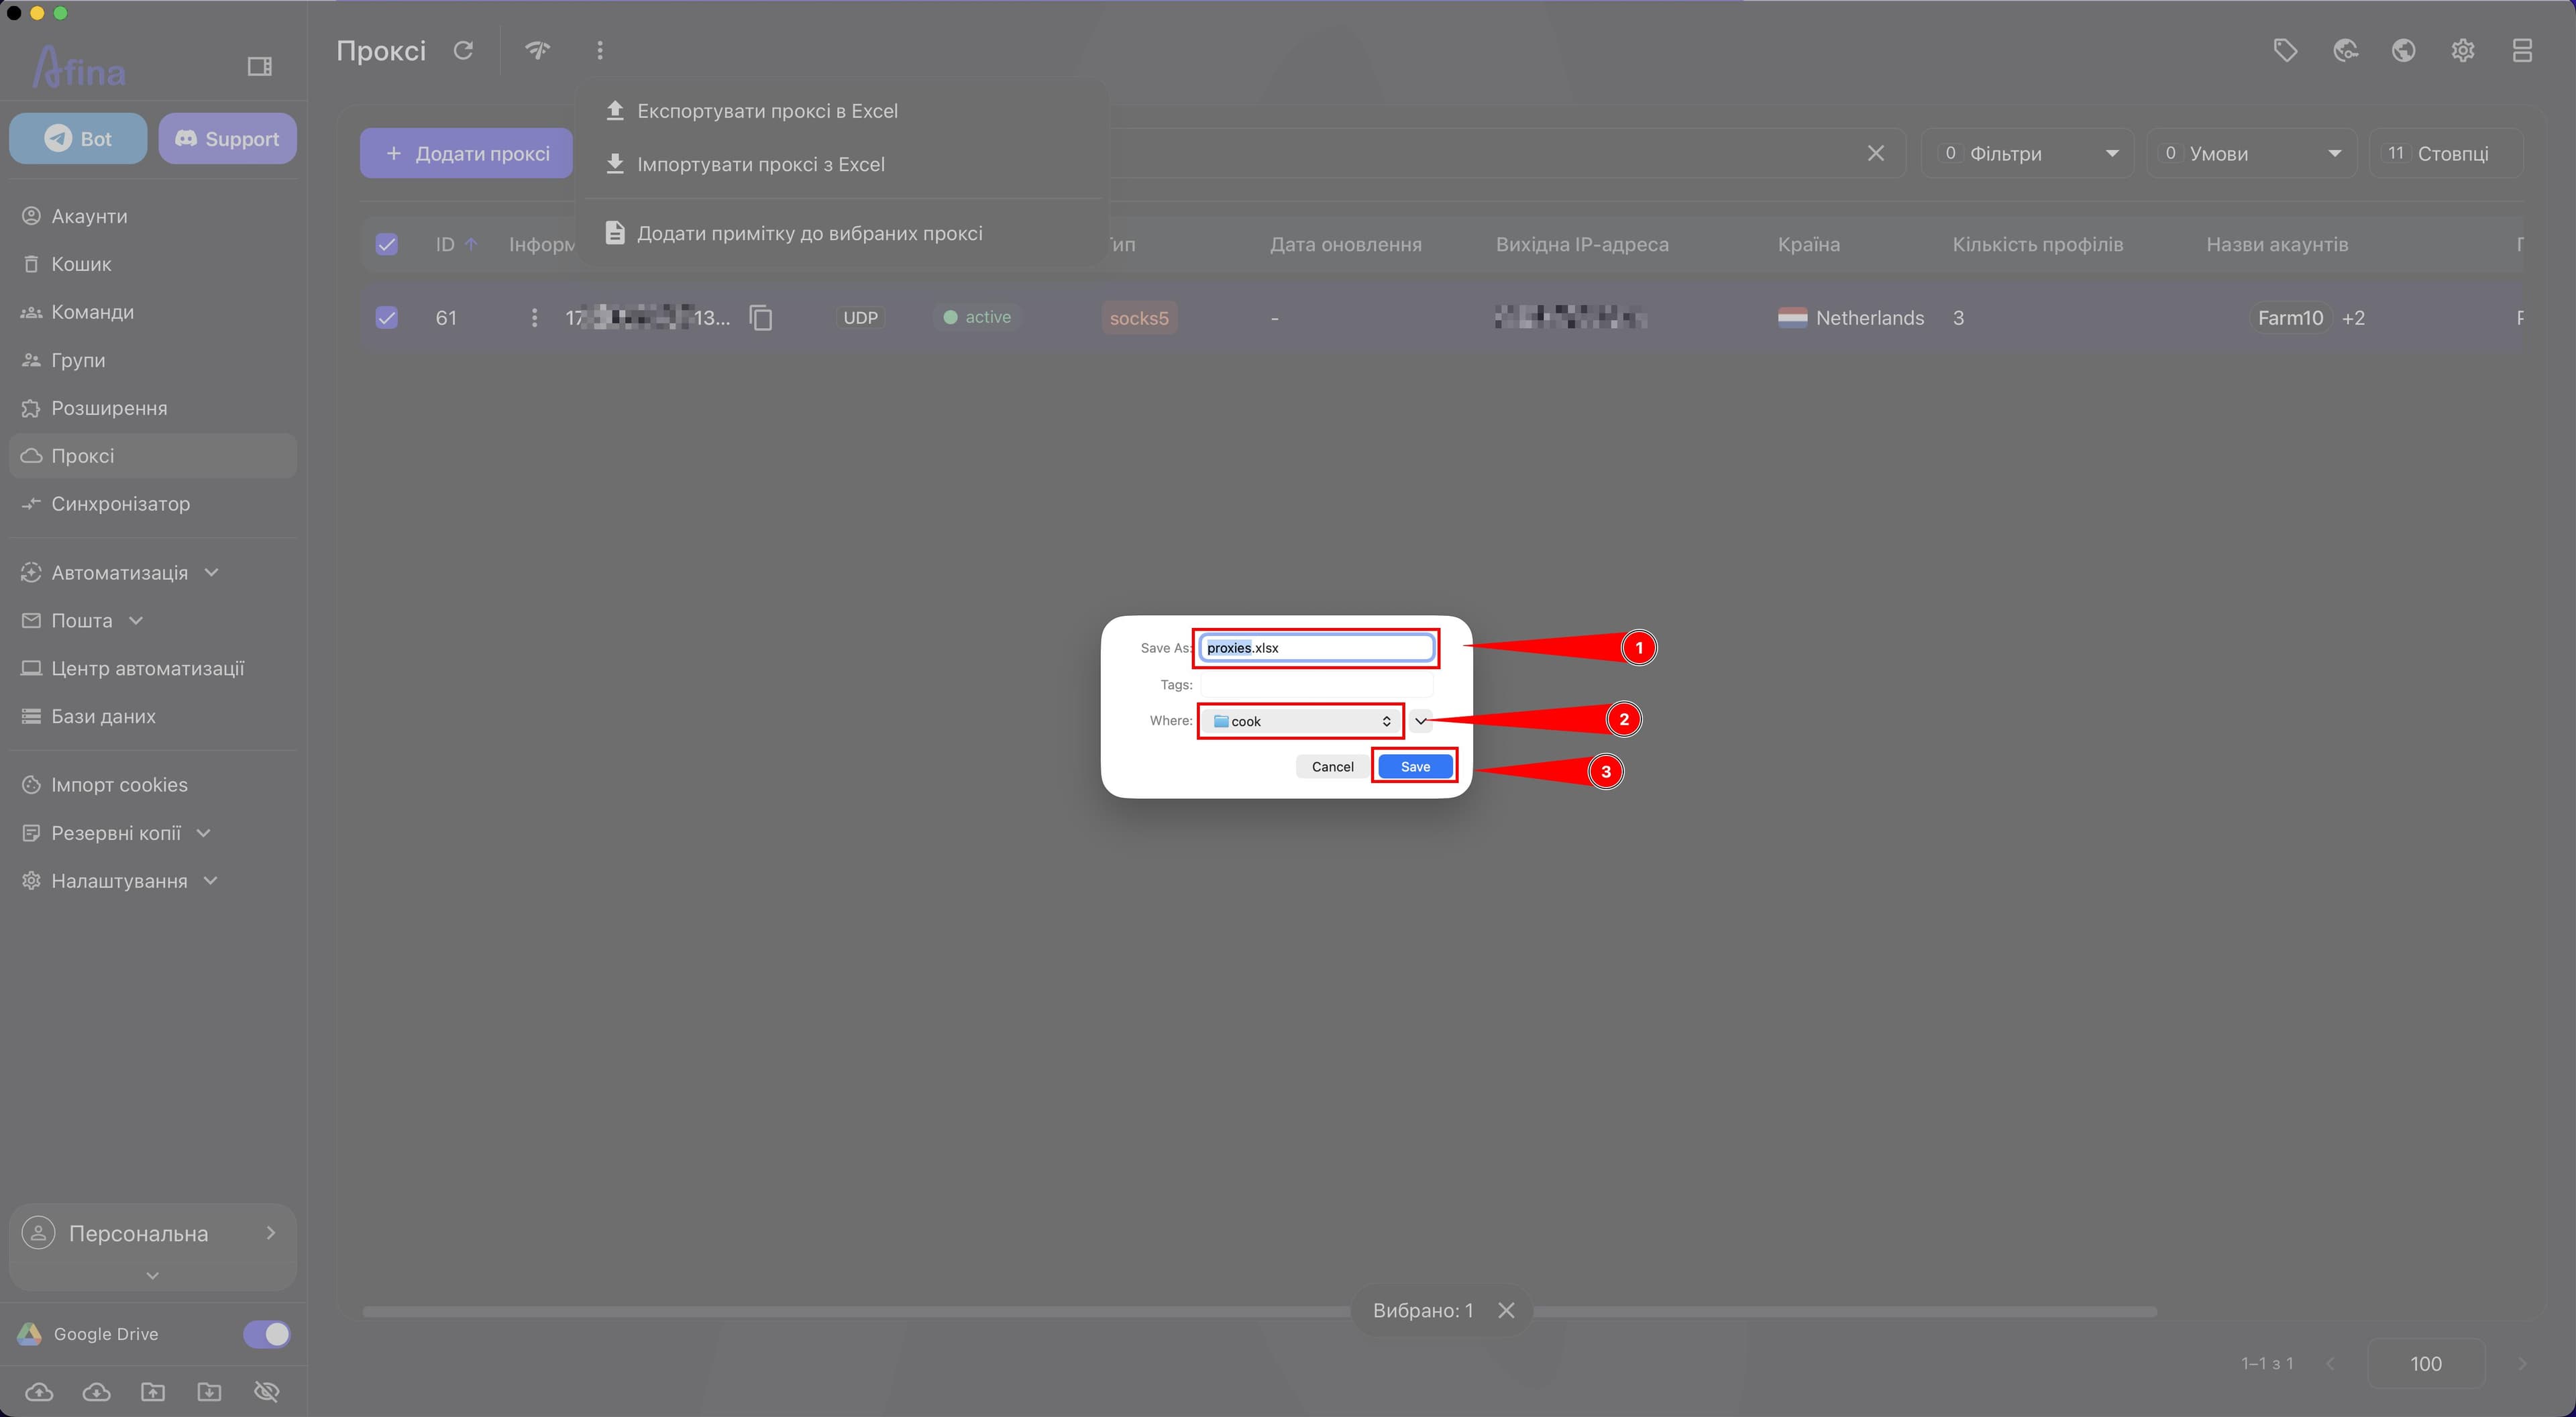The height and width of the screenshot is (1417, 2576).
Task: Open Центр автоматизації in the sidebar
Action: click(x=153, y=669)
